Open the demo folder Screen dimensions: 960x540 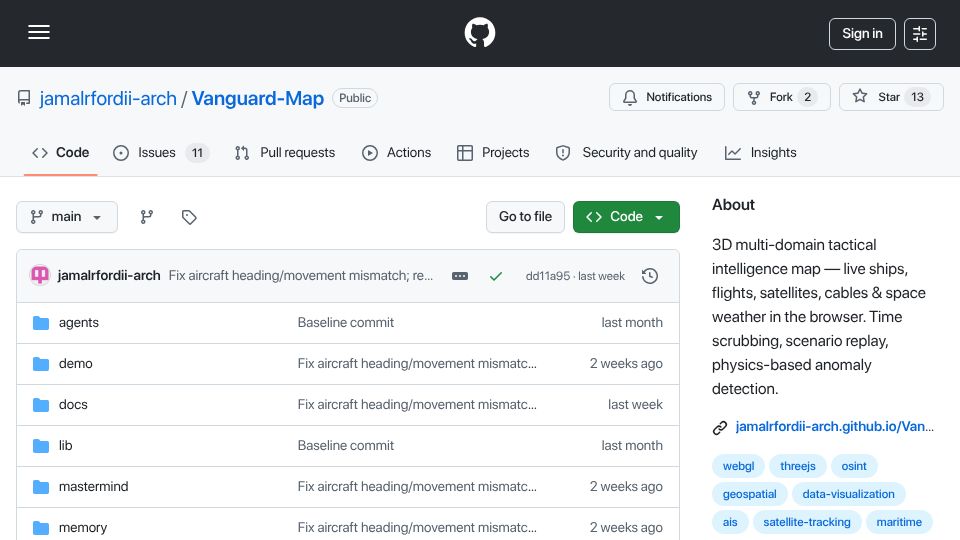tap(75, 364)
